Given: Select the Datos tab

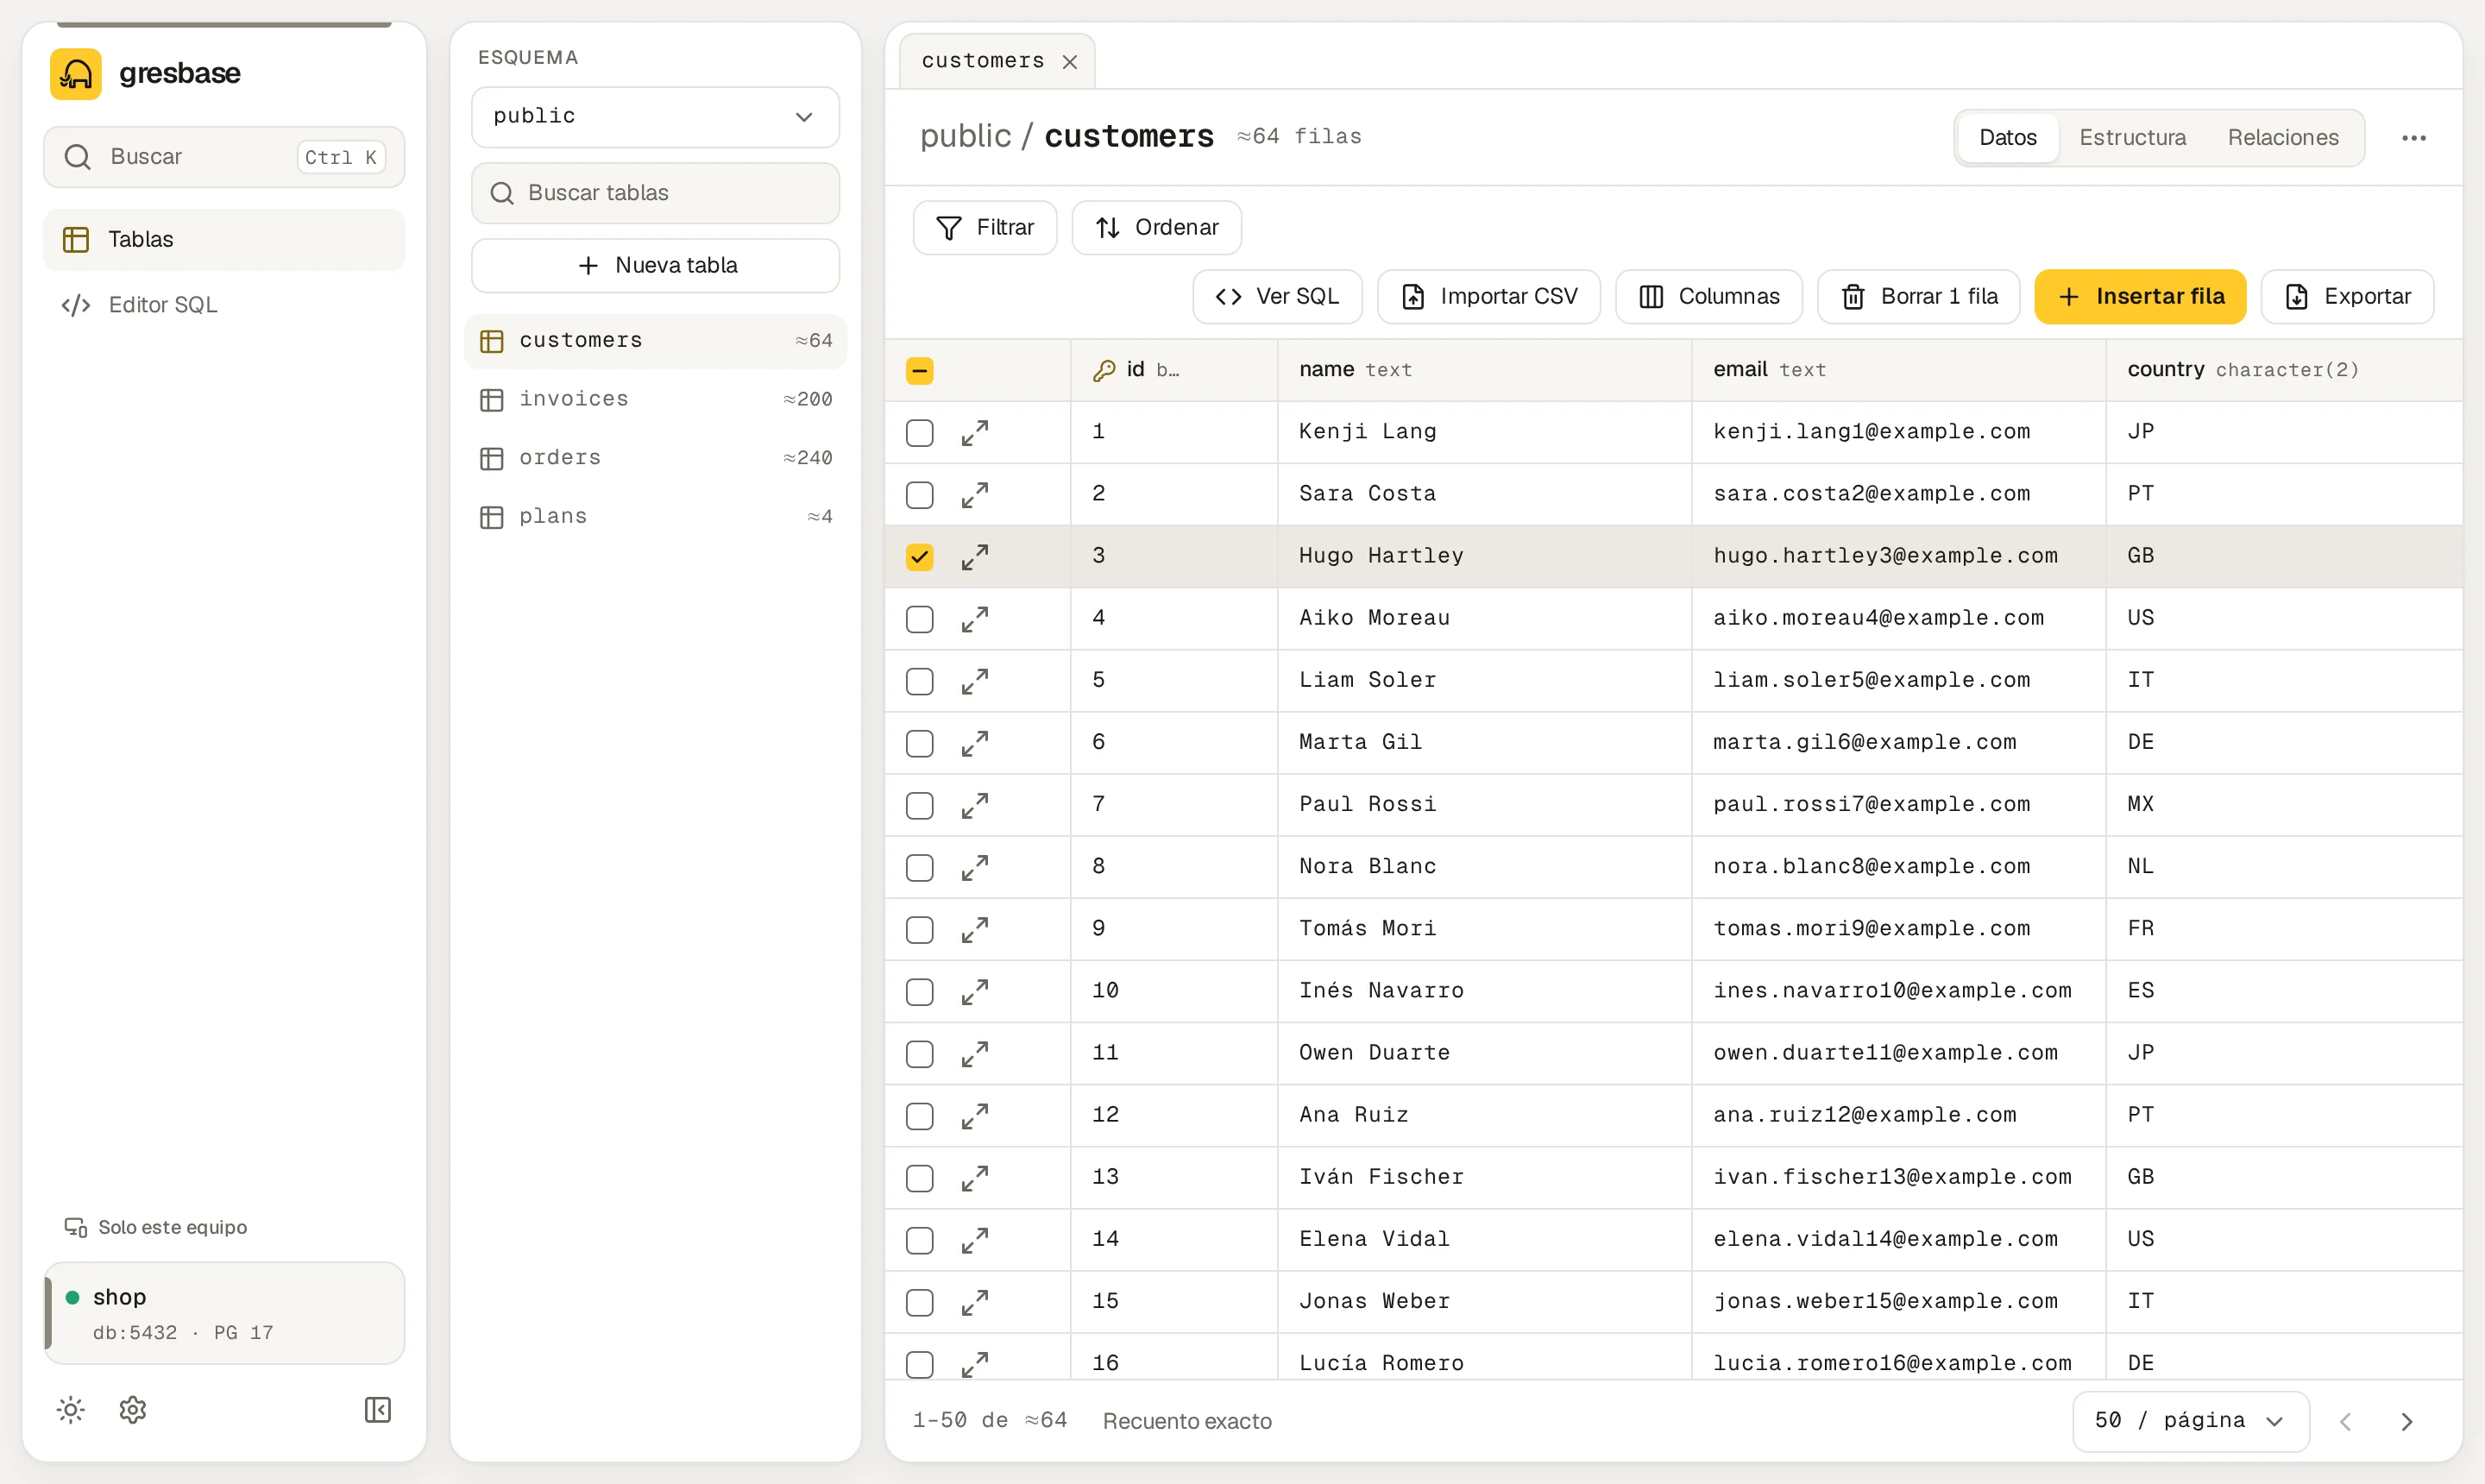Looking at the screenshot, I should click(x=2007, y=138).
